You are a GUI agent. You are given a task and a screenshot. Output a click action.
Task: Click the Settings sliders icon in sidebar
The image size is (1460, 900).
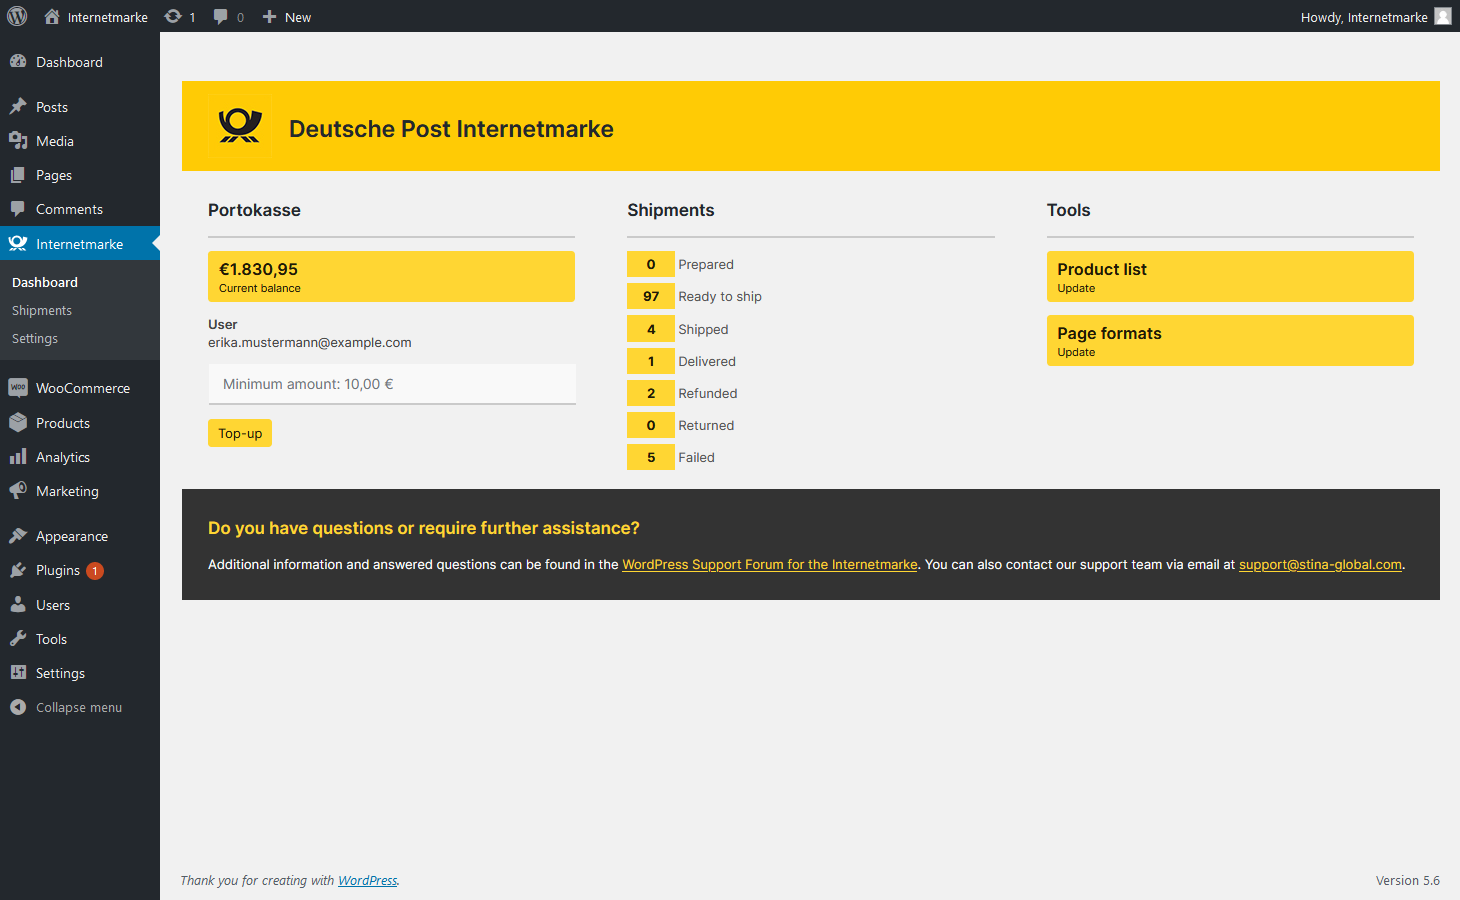point(18,672)
